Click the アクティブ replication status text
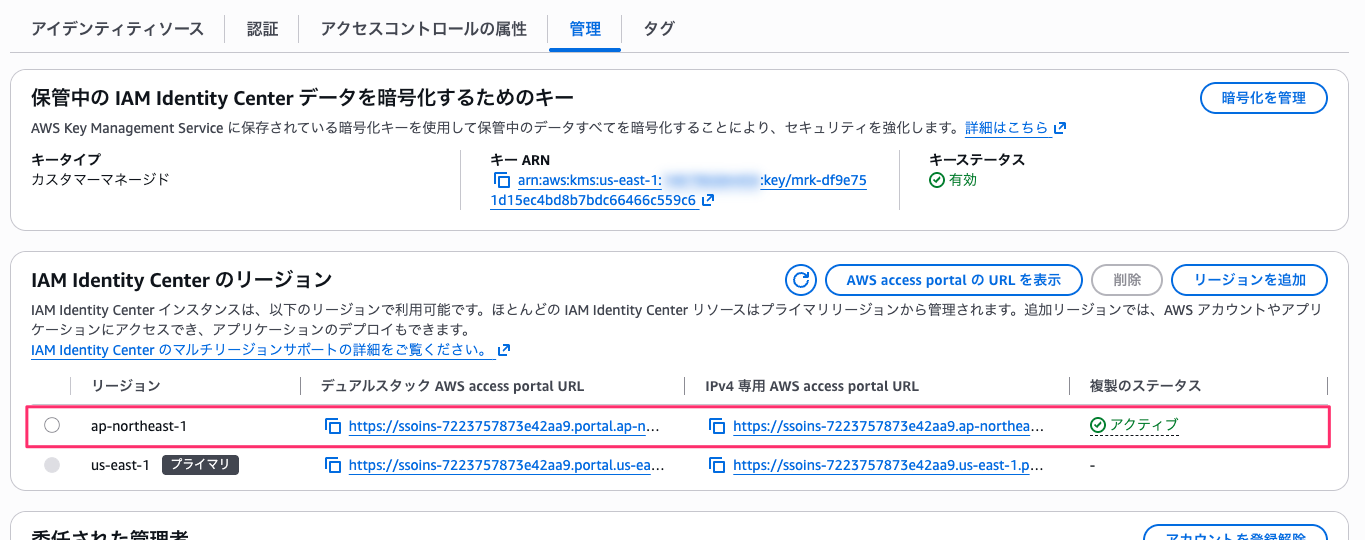Viewport: 1365px width, 540px height. coord(1144,425)
